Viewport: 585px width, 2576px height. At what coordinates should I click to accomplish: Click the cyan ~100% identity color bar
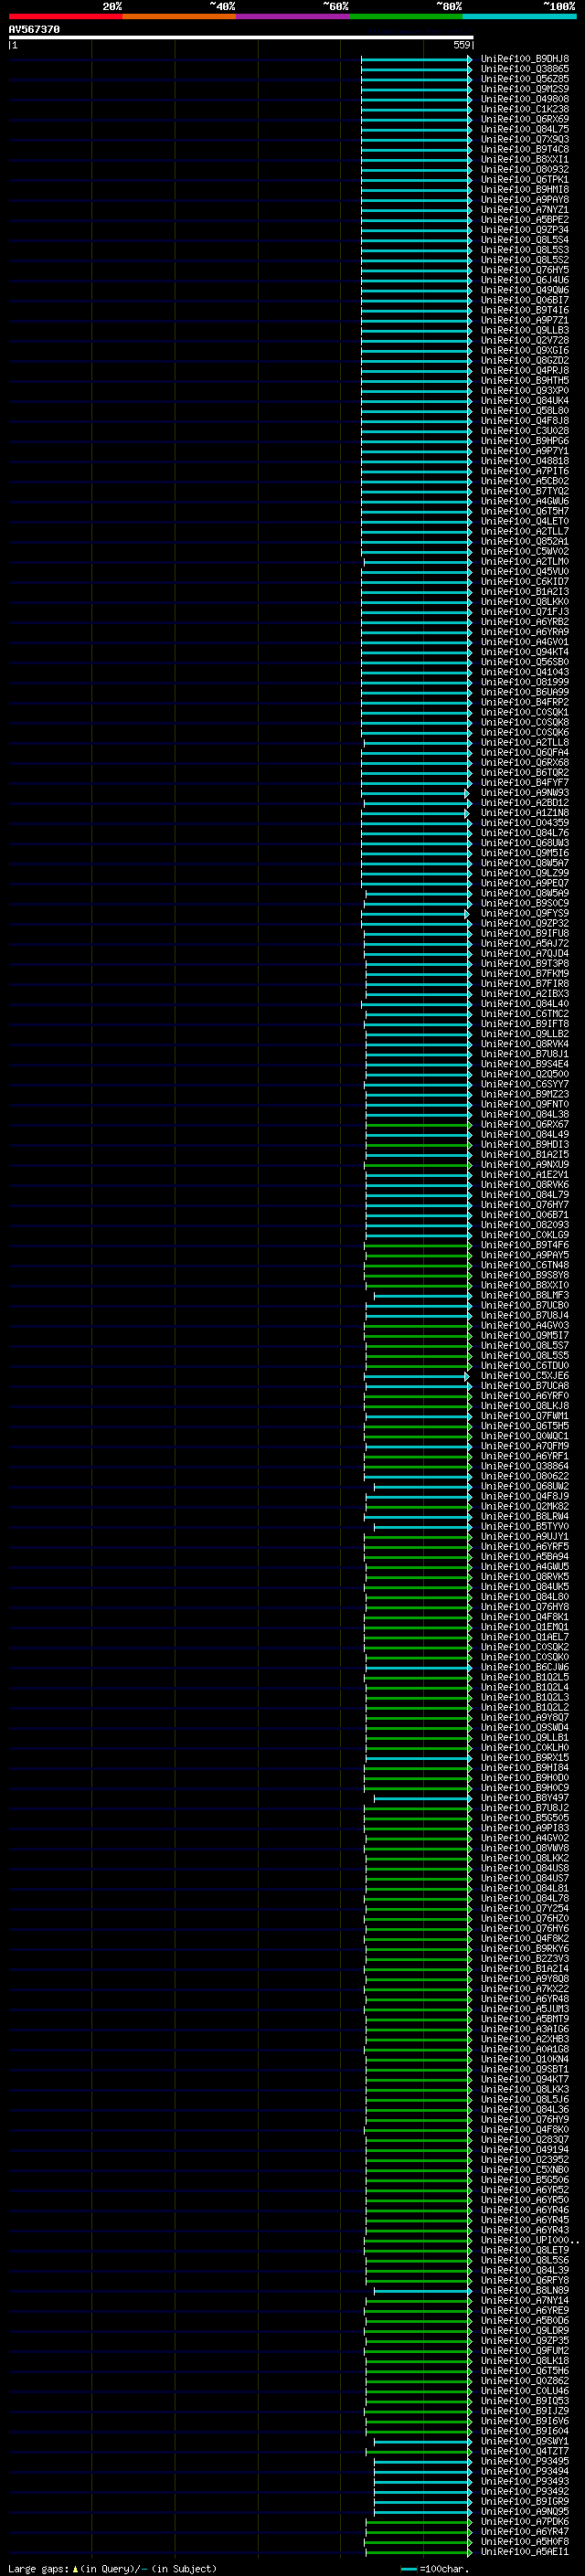tap(519, 16)
